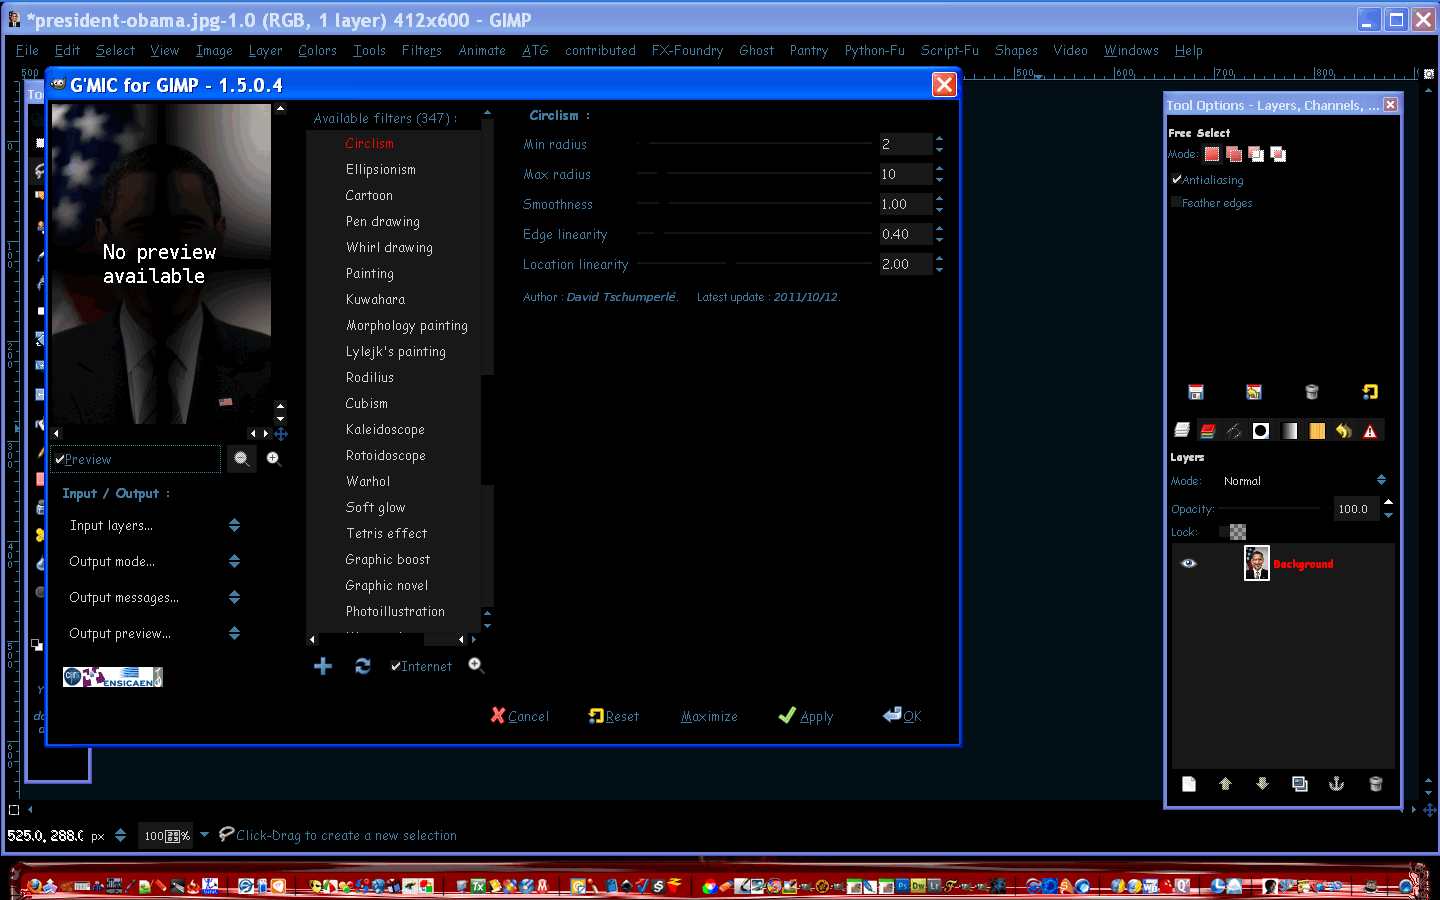Hide the Background layer with eye icon

point(1189,563)
